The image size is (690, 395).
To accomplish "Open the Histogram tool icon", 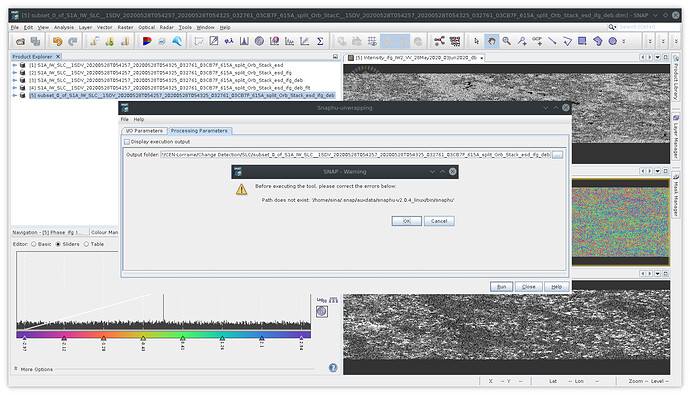I will coord(244,41).
